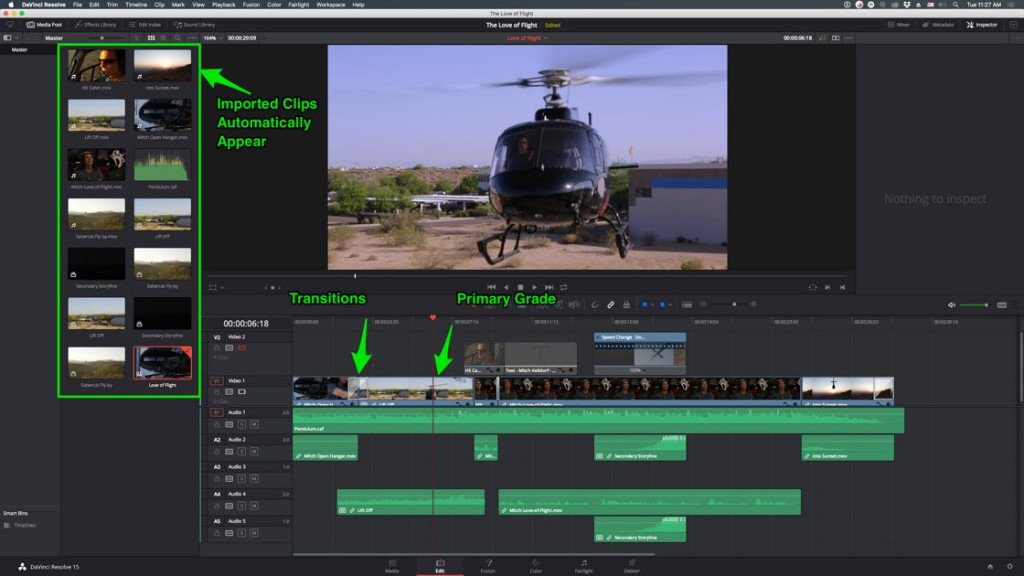The height and width of the screenshot is (576, 1024).
Task: Open the Love of Flight timeline name dropdown
Action: pyautogui.click(x=528, y=38)
